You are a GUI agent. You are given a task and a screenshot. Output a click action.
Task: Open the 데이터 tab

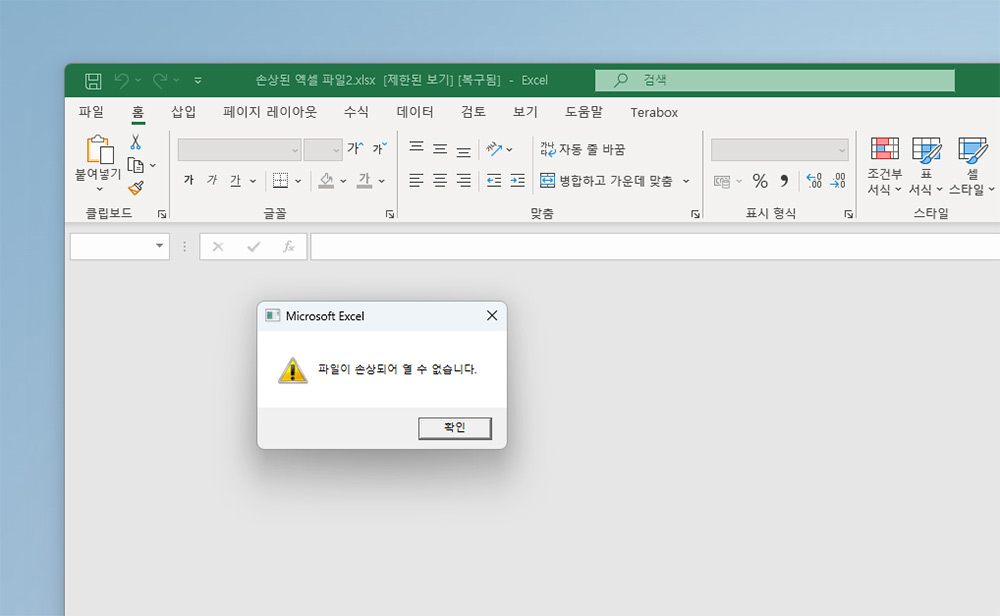(415, 112)
